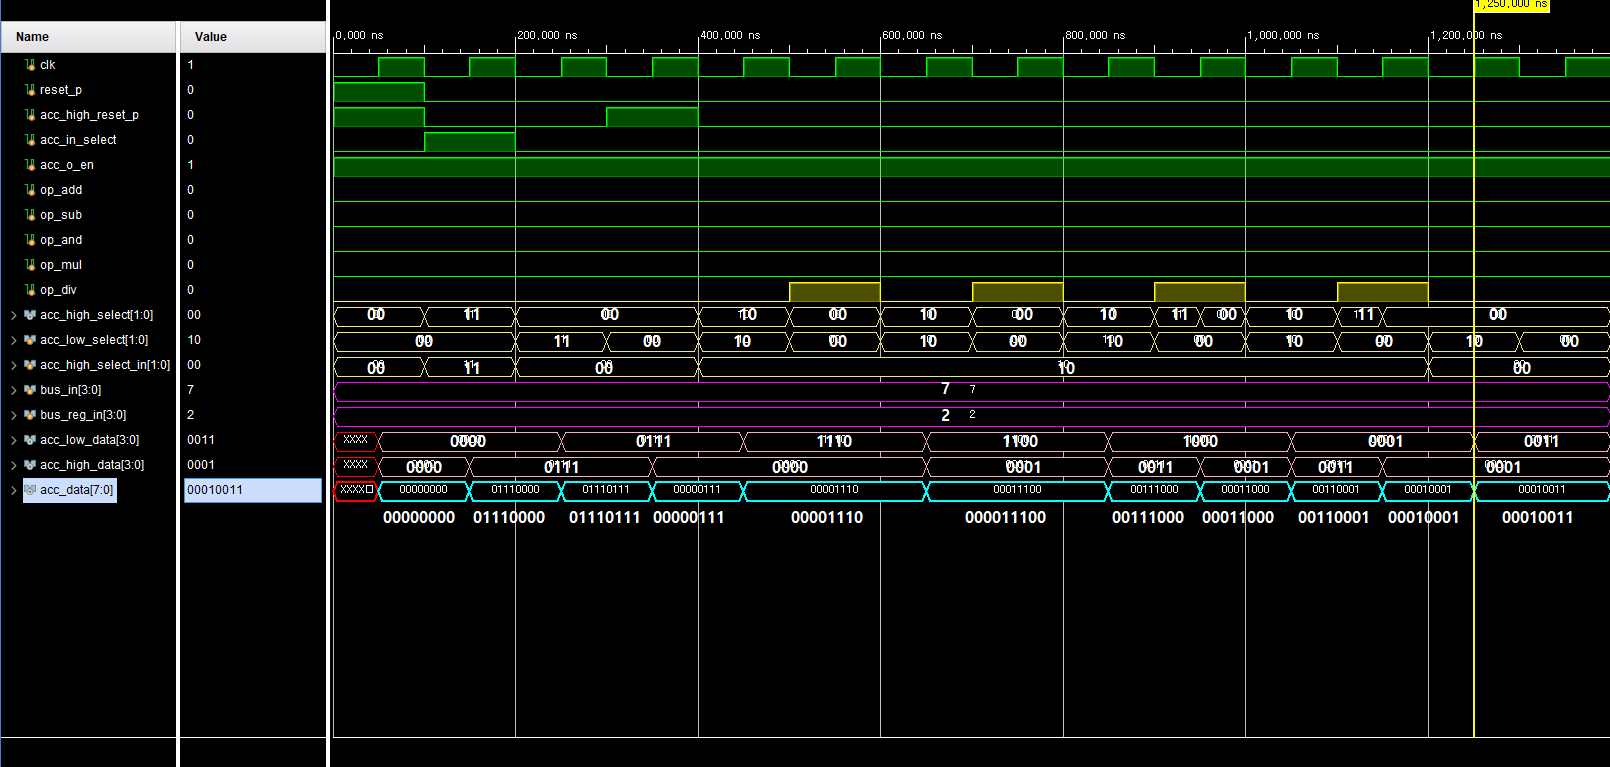1610x767 pixels.
Task: Click the op_and signal icon
Action: pyautogui.click(x=30, y=240)
